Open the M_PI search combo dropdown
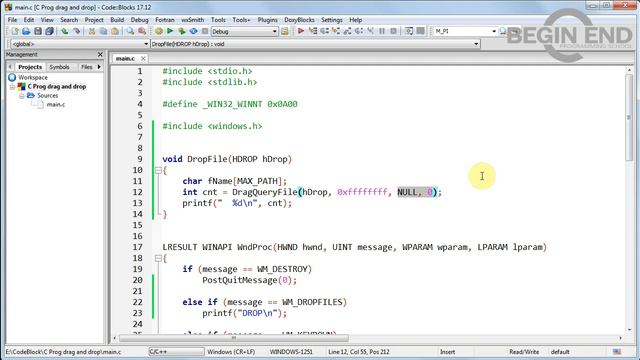This screenshot has height=360, width=640. [493, 31]
